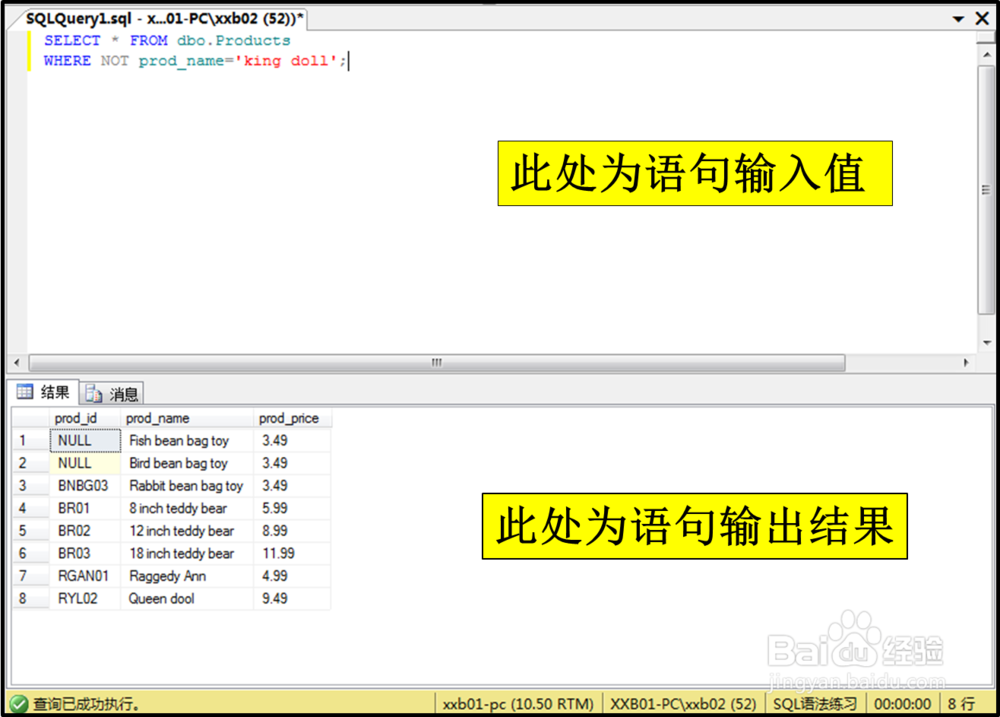Open the document window dropdown arrow
The width and height of the screenshot is (1000, 717).
(x=958, y=18)
